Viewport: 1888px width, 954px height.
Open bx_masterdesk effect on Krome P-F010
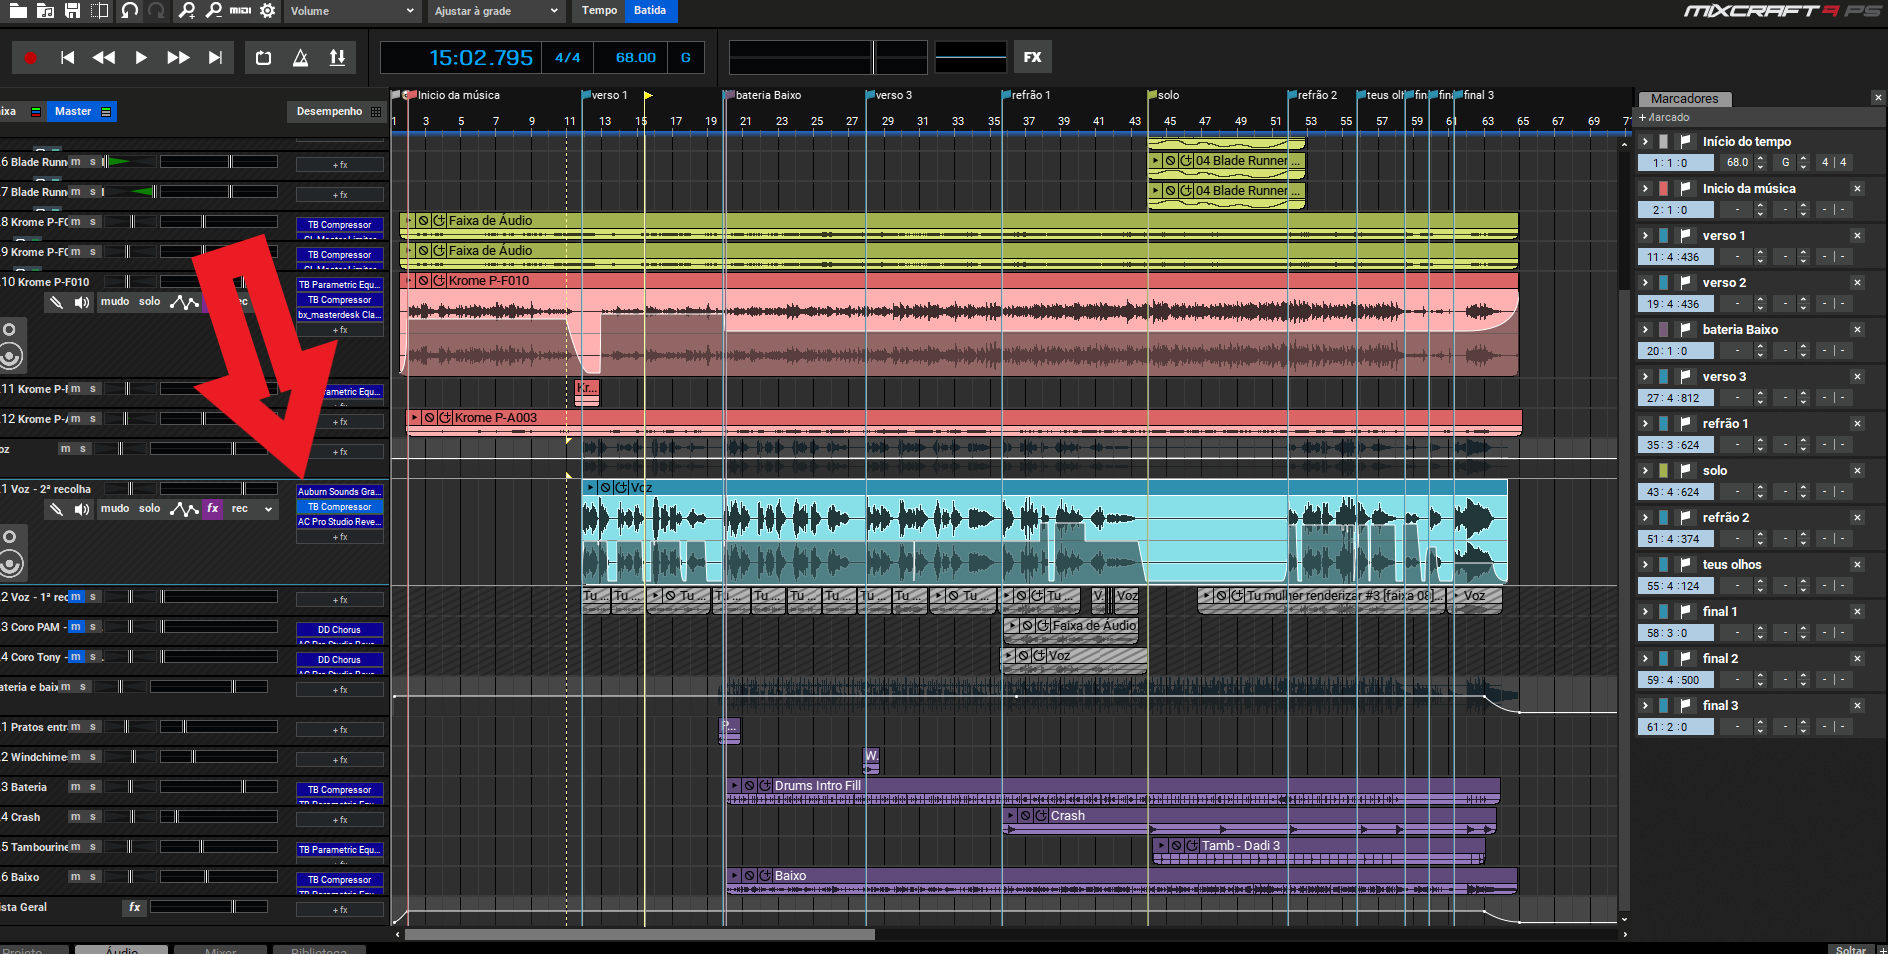(340, 315)
